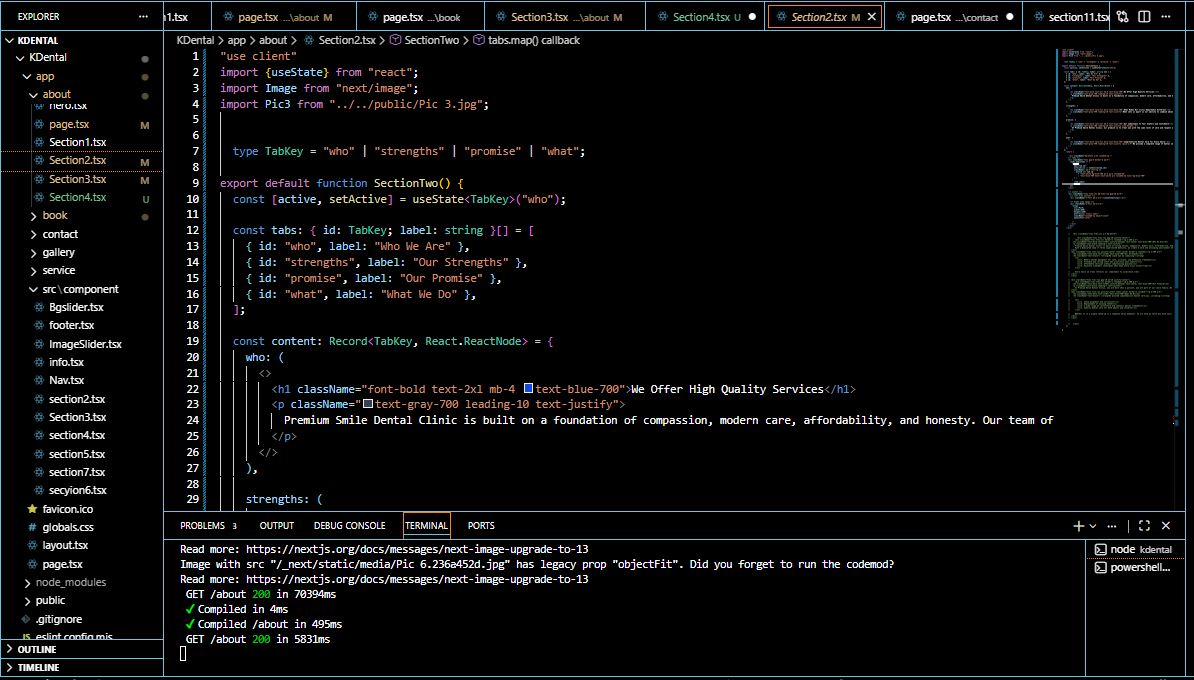Click tabs.map() callback breadcrumb
The height and width of the screenshot is (680, 1194).
[x=533, y=40]
